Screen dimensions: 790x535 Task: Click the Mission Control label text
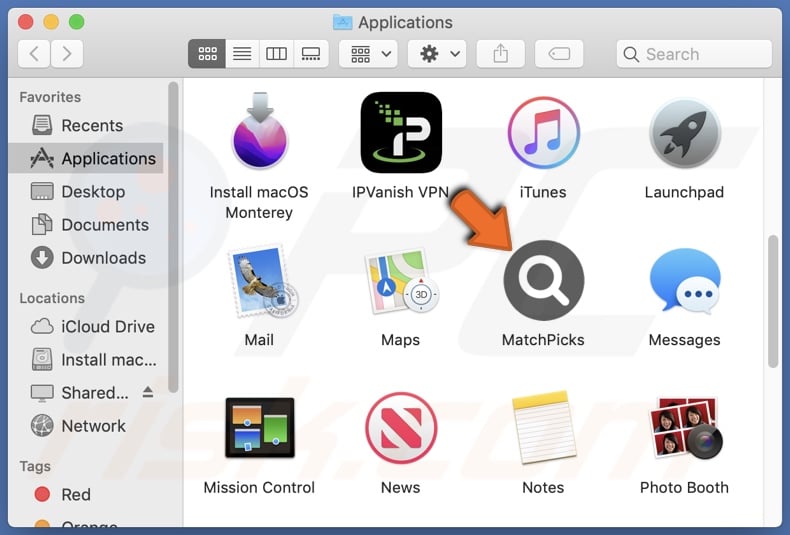[259, 488]
